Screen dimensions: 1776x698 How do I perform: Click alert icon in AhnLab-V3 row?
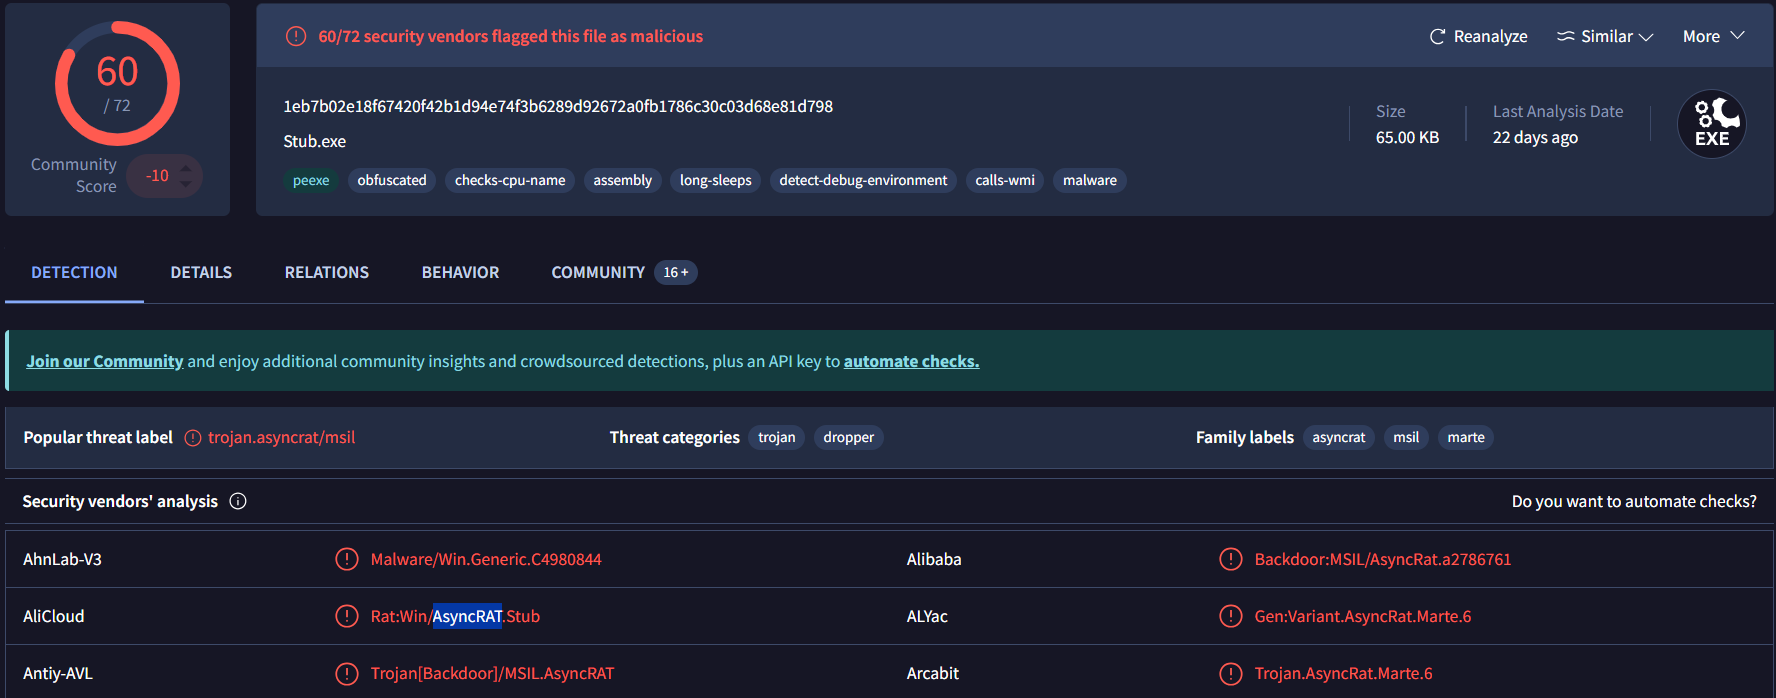347,559
